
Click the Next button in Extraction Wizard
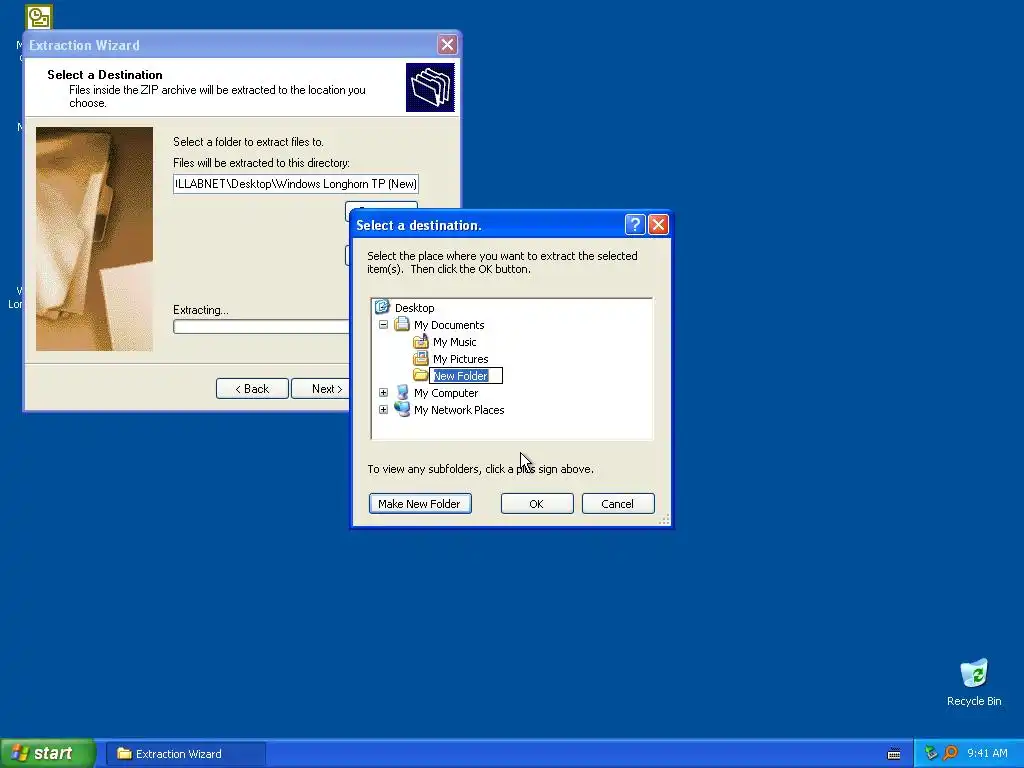[321, 389]
